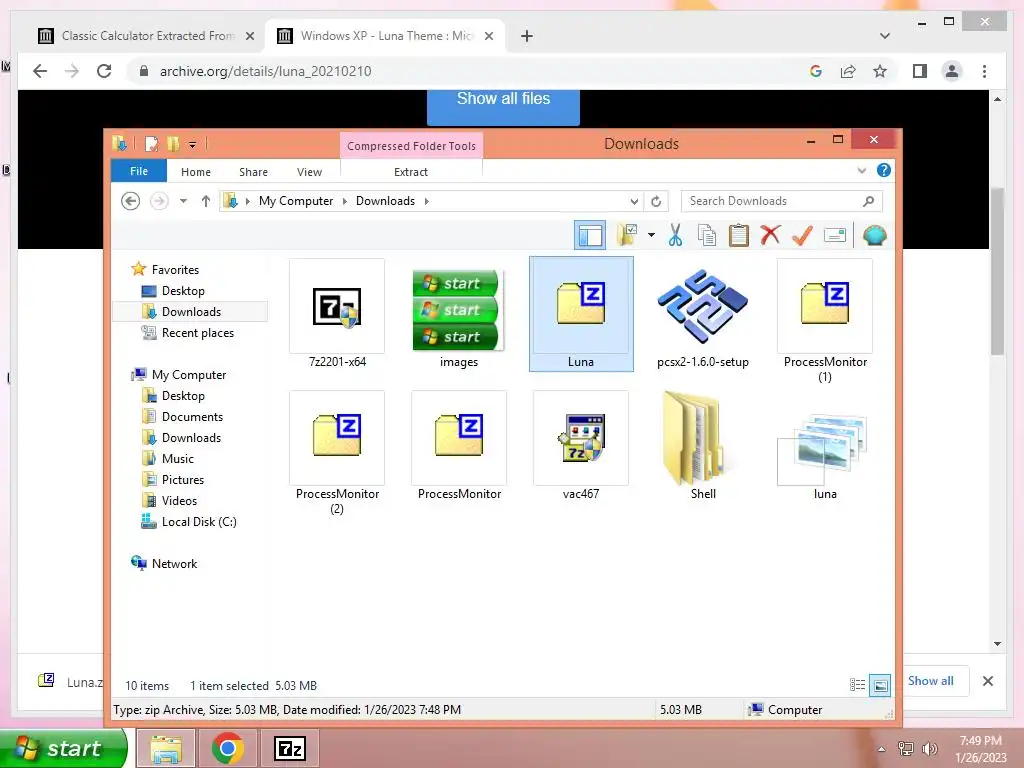The image size is (1024, 768).
Task: Open the Share ribbon tab
Action: point(253,172)
